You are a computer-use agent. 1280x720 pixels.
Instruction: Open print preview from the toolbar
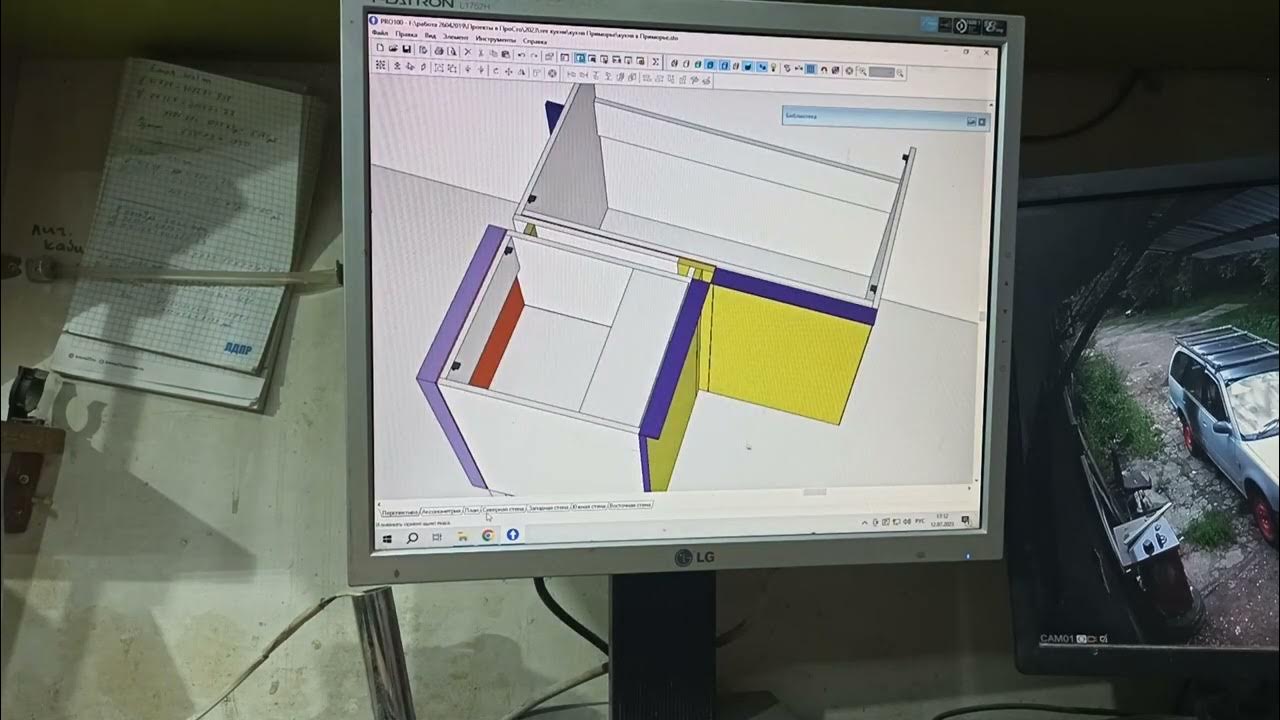451,52
